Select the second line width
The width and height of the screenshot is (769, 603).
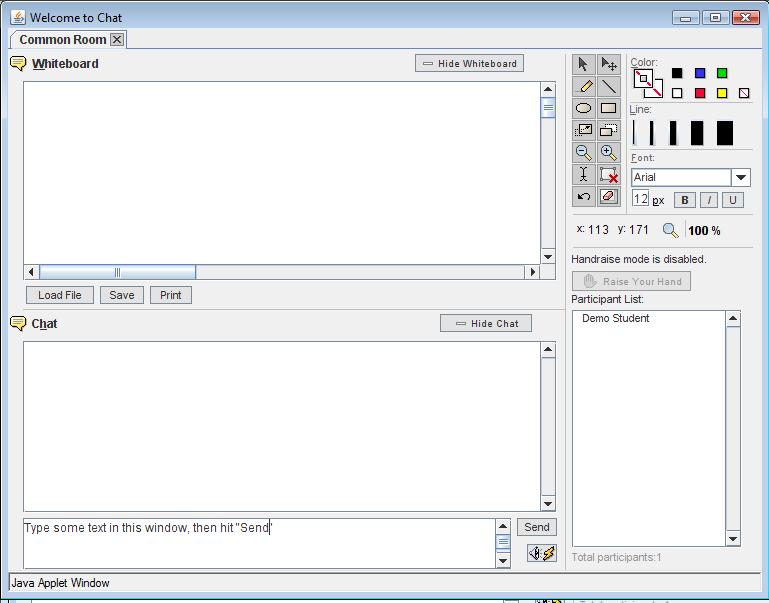pos(652,133)
